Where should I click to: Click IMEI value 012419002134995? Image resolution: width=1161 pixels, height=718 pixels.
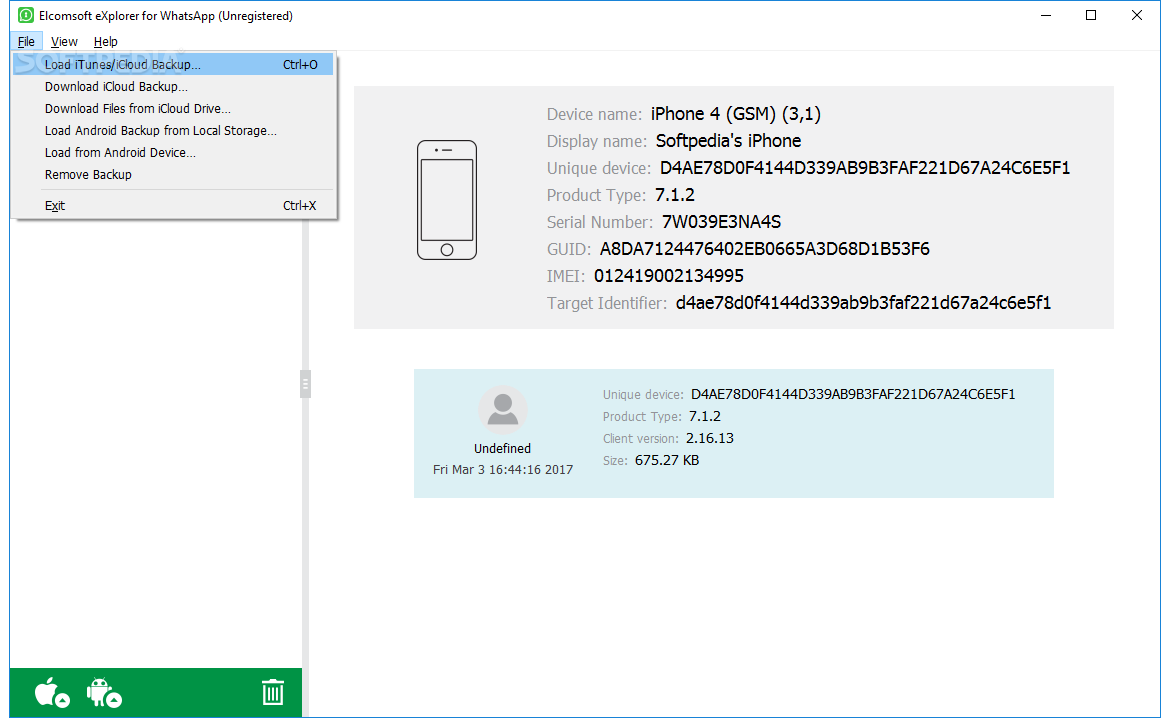click(x=669, y=276)
